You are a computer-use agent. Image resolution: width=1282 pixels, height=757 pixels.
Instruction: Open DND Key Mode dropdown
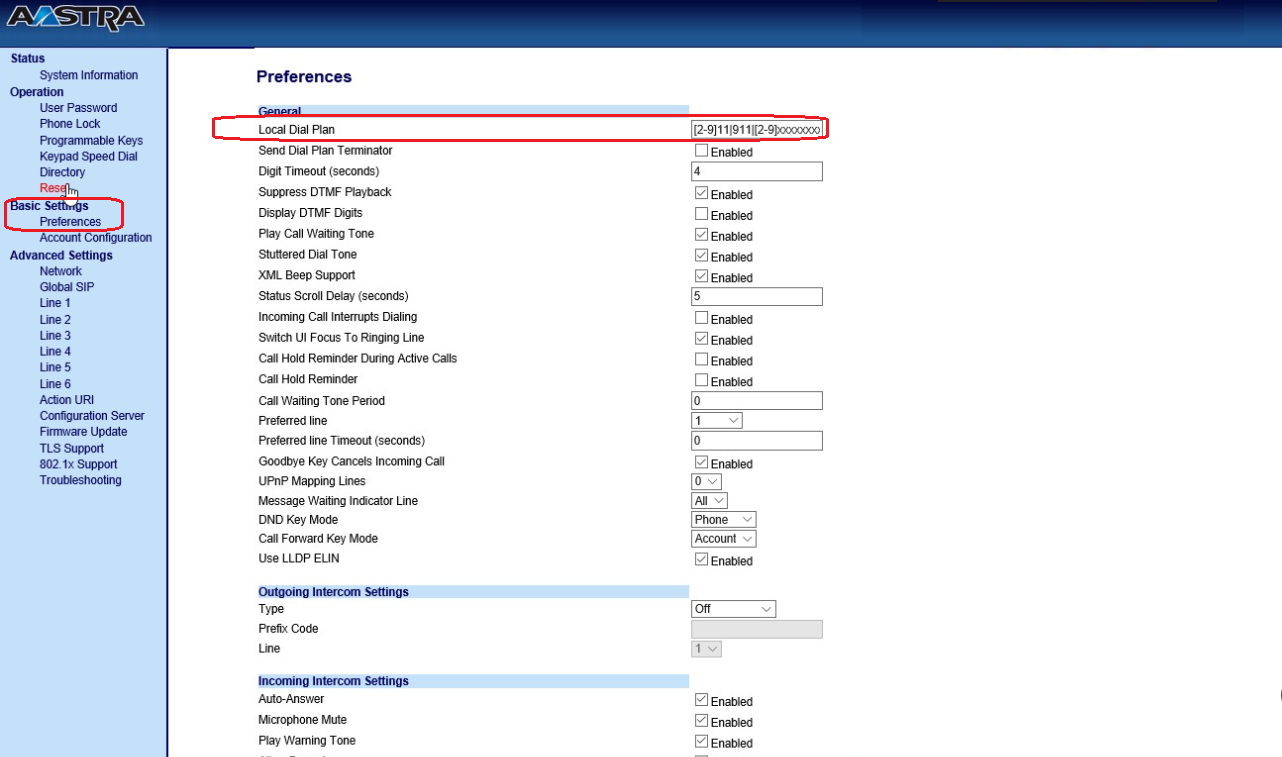click(x=724, y=520)
